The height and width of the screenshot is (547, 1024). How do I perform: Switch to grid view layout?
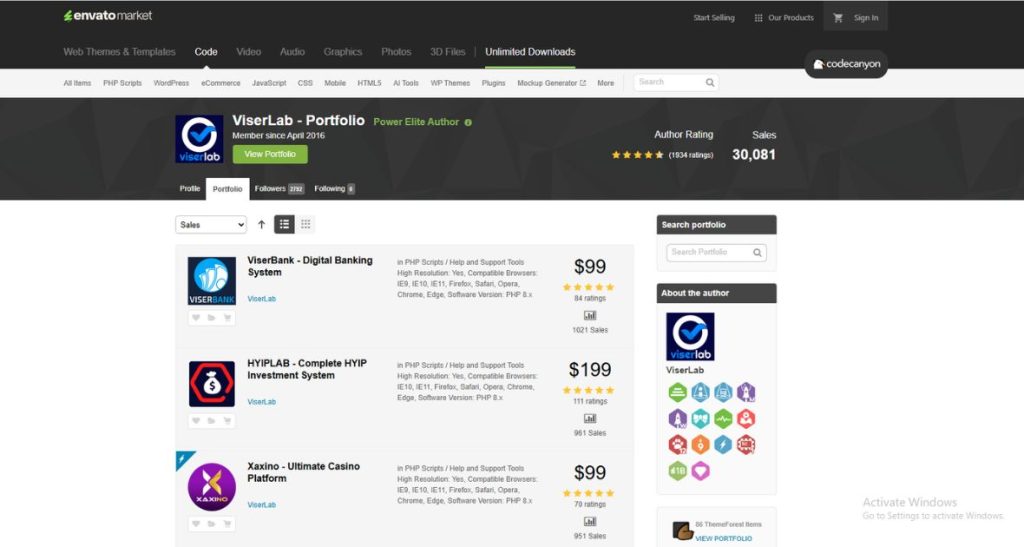(x=306, y=225)
